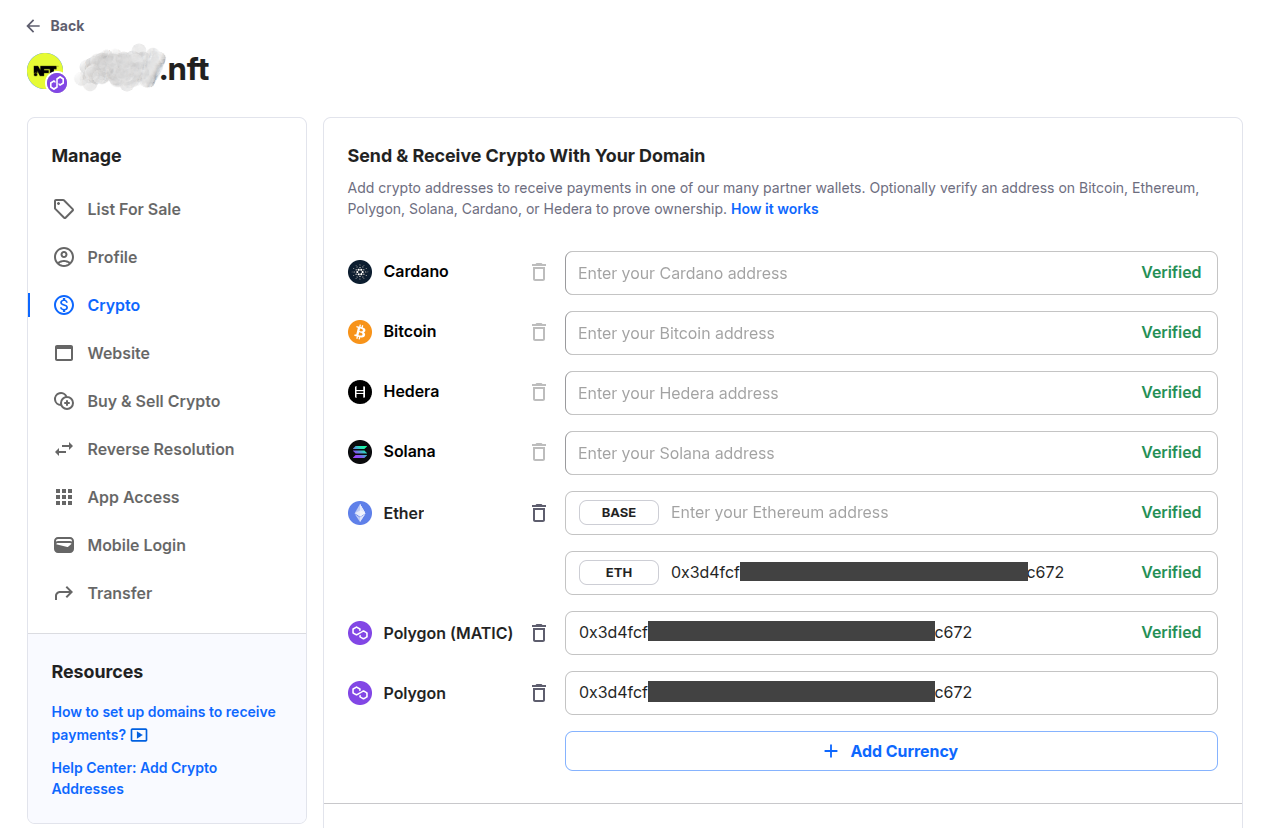Image resolution: width=1273 pixels, height=828 pixels.
Task: Click the NFT domain avatar logo
Action: tap(46, 71)
